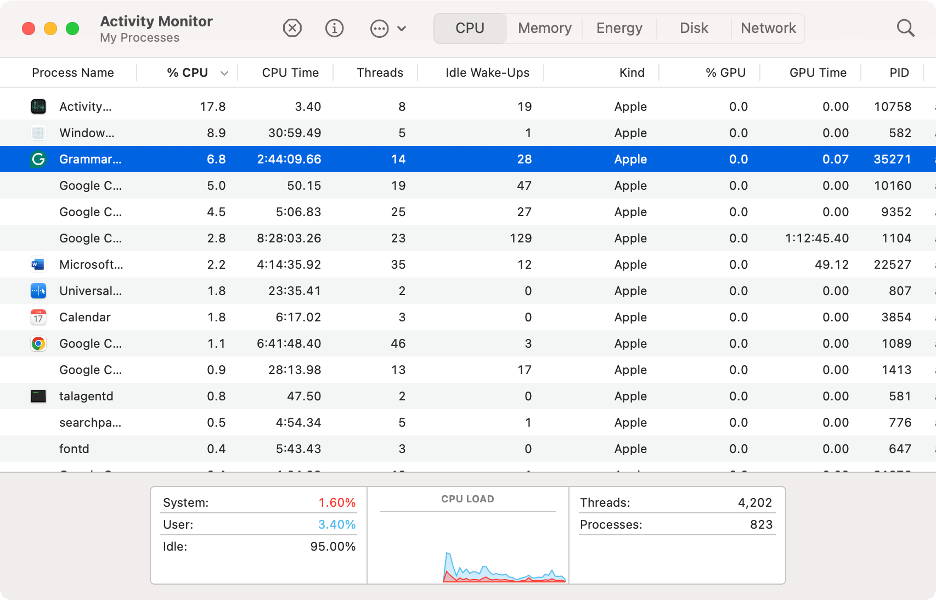Switch to the Memory tab
Viewport: 936px width, 600px height.
544,28
